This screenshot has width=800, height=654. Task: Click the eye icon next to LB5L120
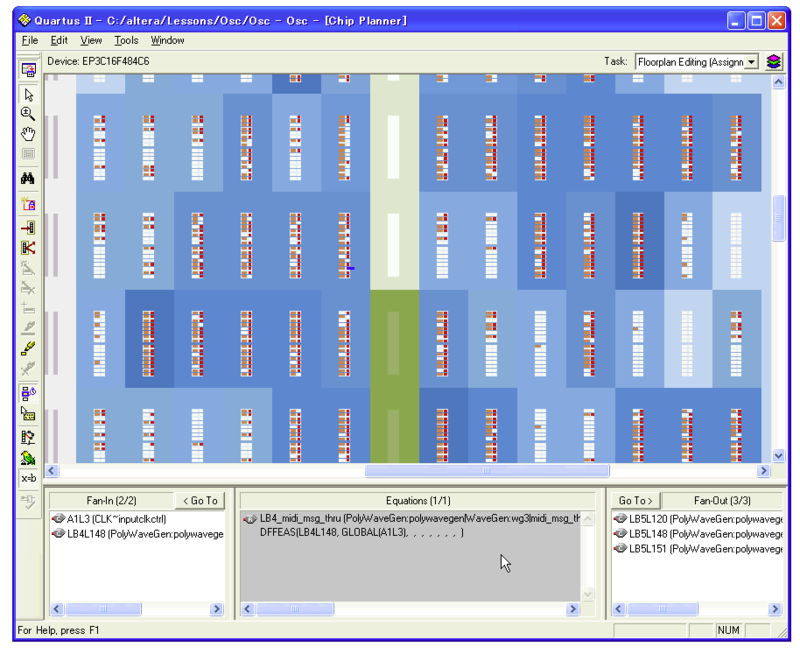click(620, 519)
